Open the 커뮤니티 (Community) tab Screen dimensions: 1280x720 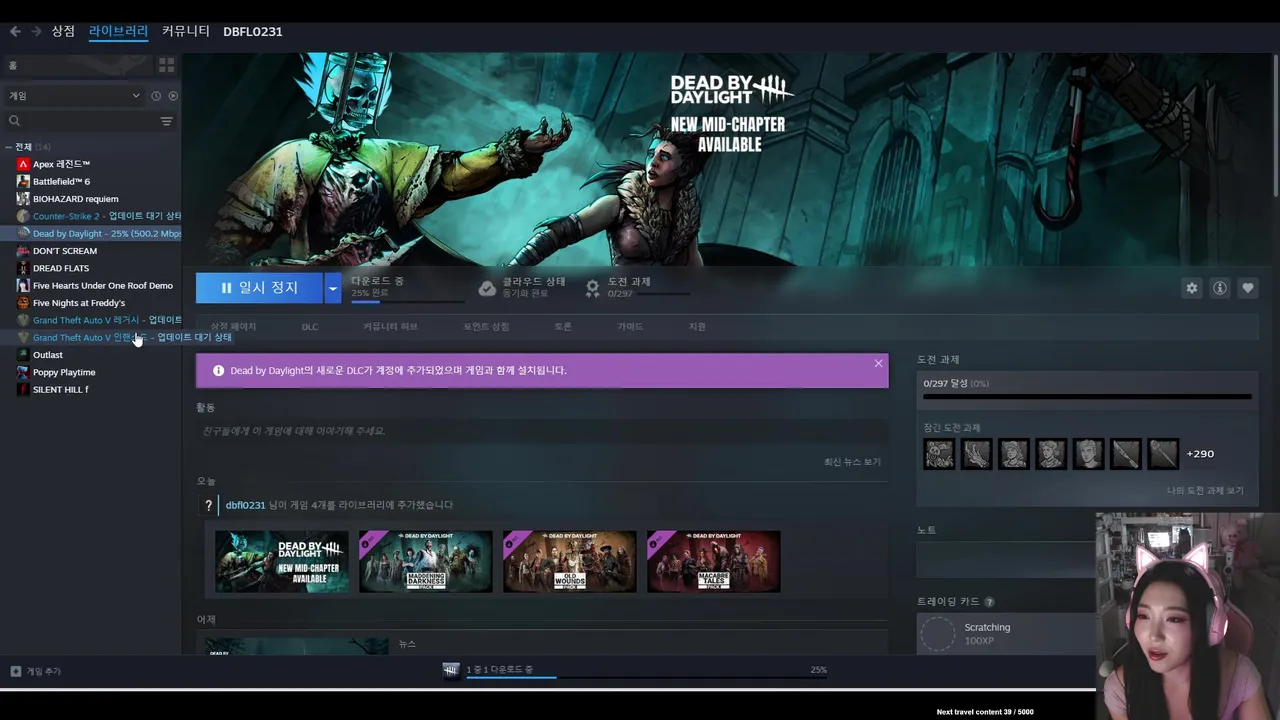(186, 31)
